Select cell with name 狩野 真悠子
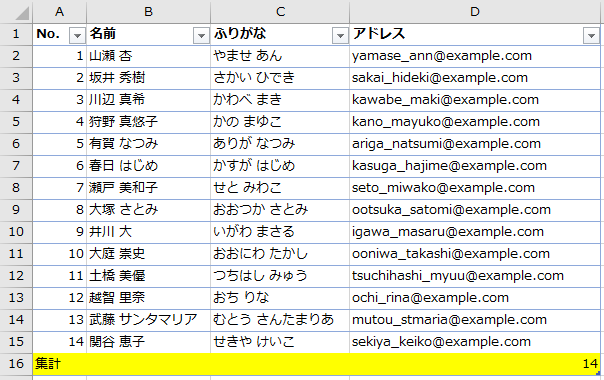This screenshot has height=380, width=604. point(149,122)
